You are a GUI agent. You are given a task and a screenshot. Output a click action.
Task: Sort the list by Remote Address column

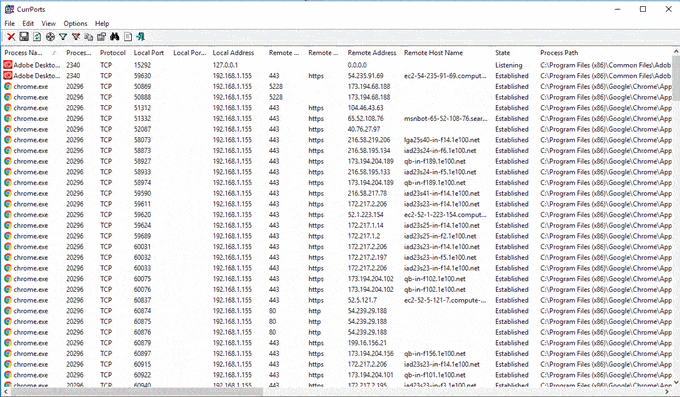[373, 53]
